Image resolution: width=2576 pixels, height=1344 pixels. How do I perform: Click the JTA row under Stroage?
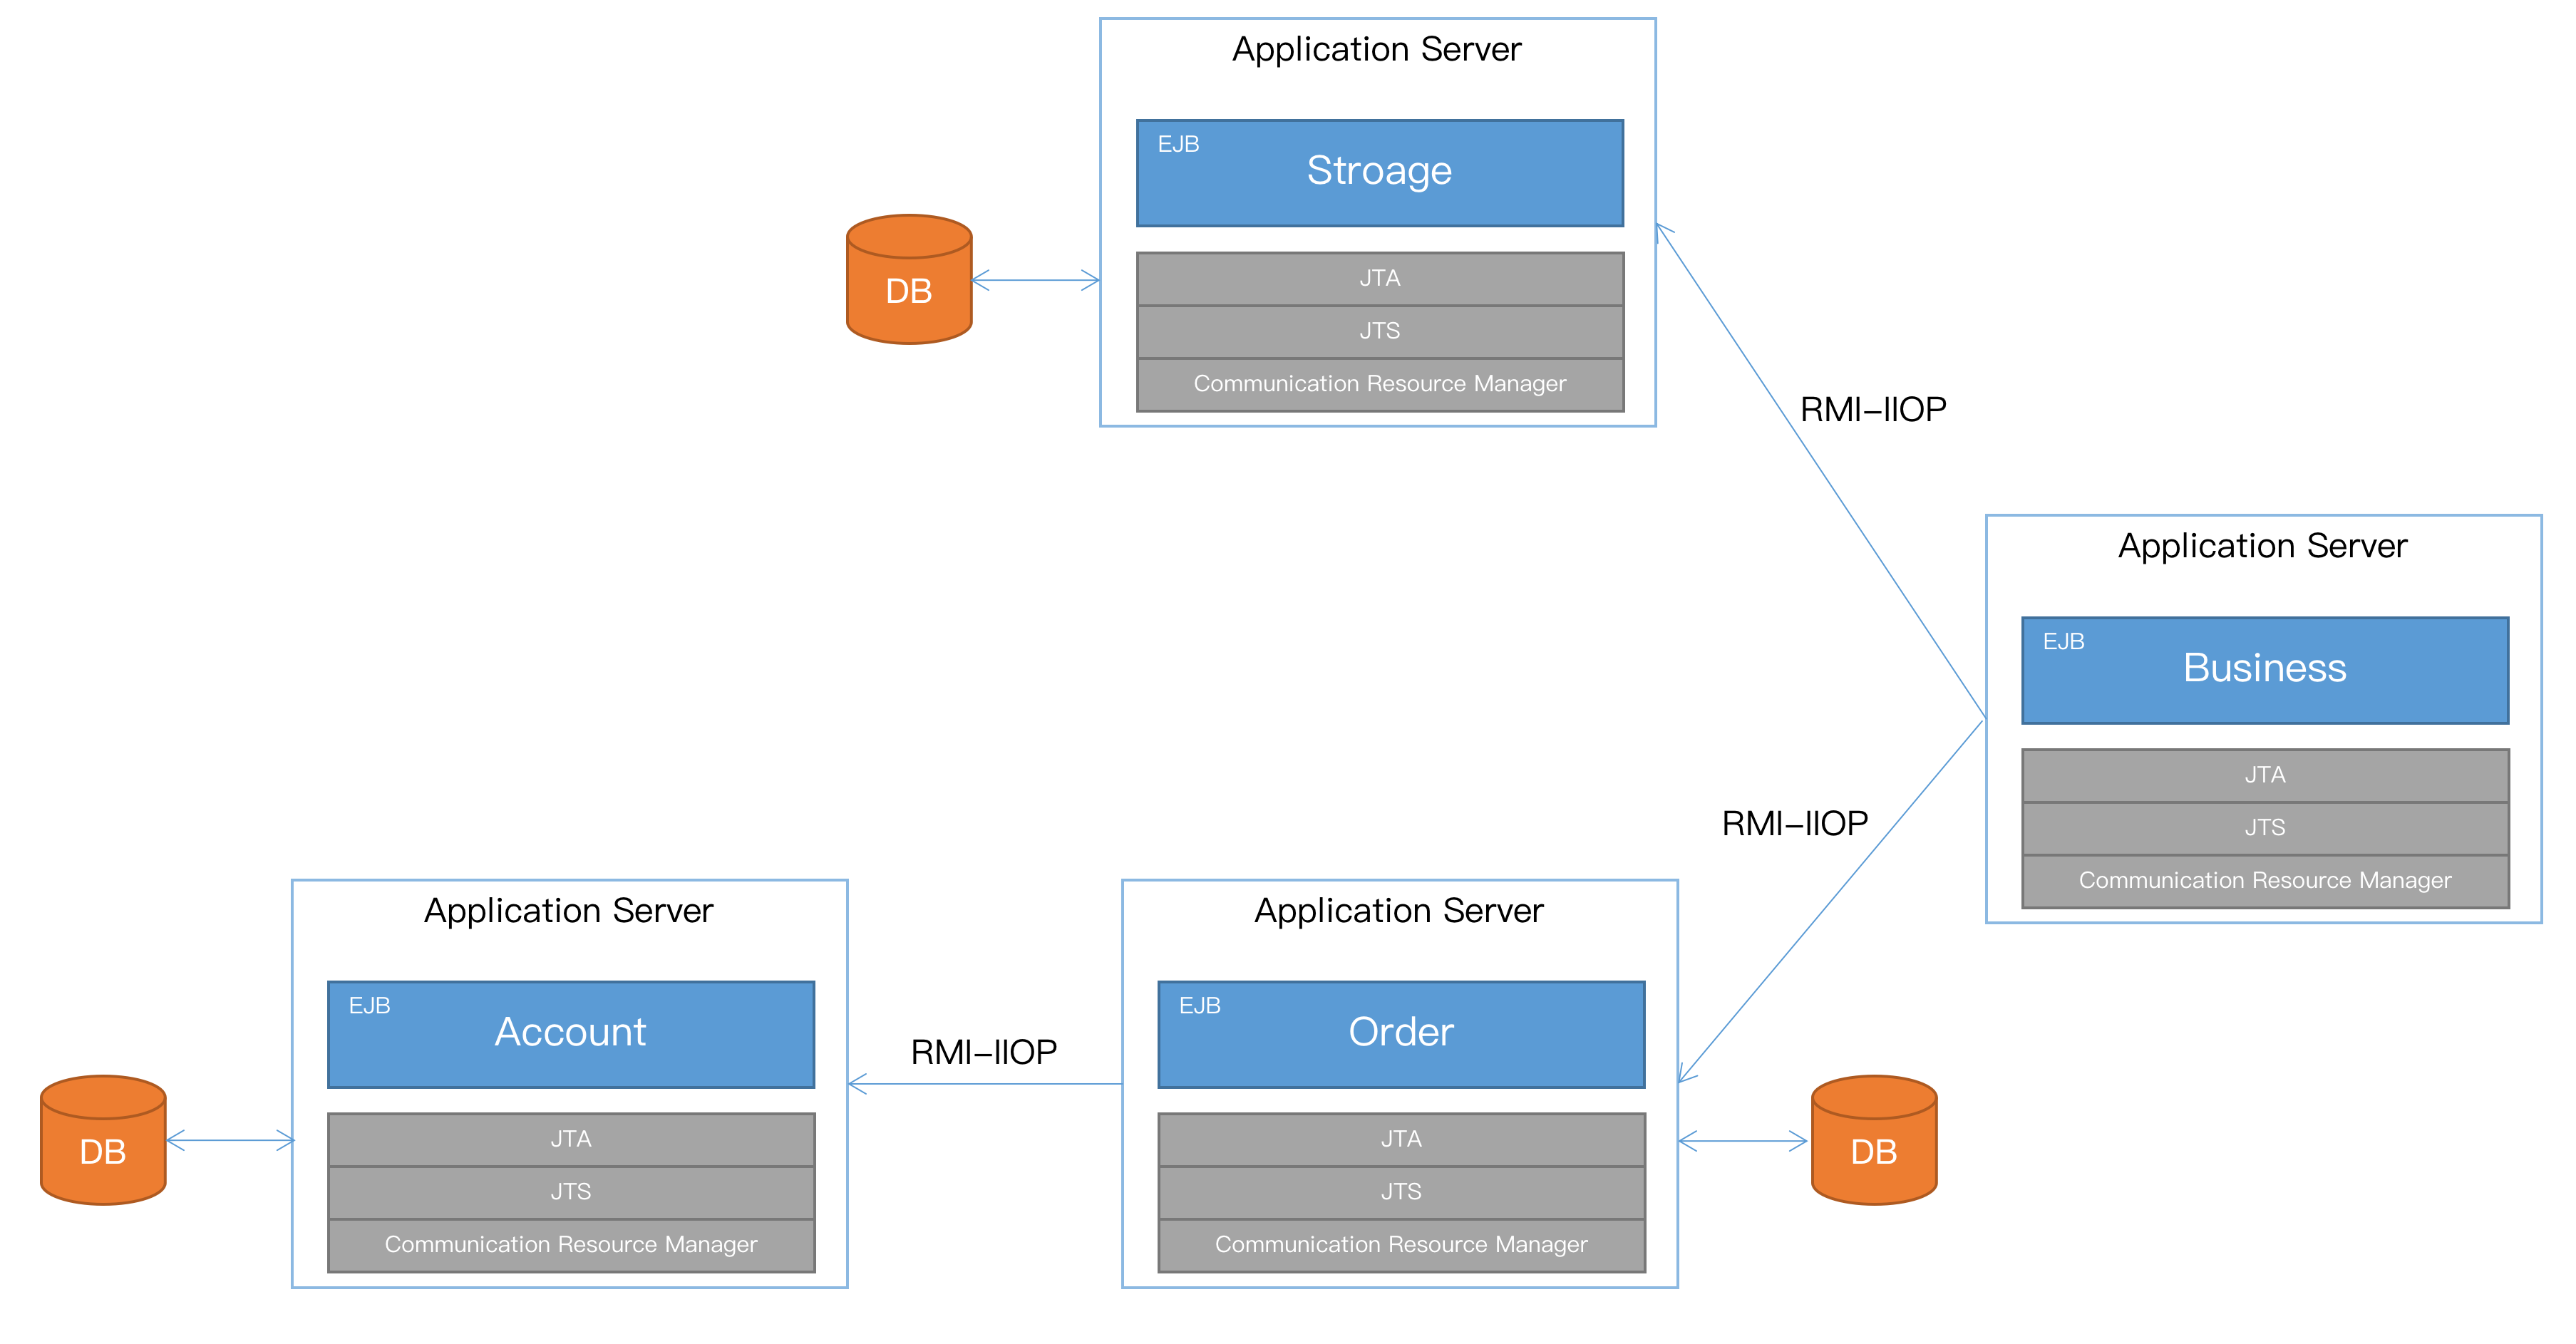1380,279
